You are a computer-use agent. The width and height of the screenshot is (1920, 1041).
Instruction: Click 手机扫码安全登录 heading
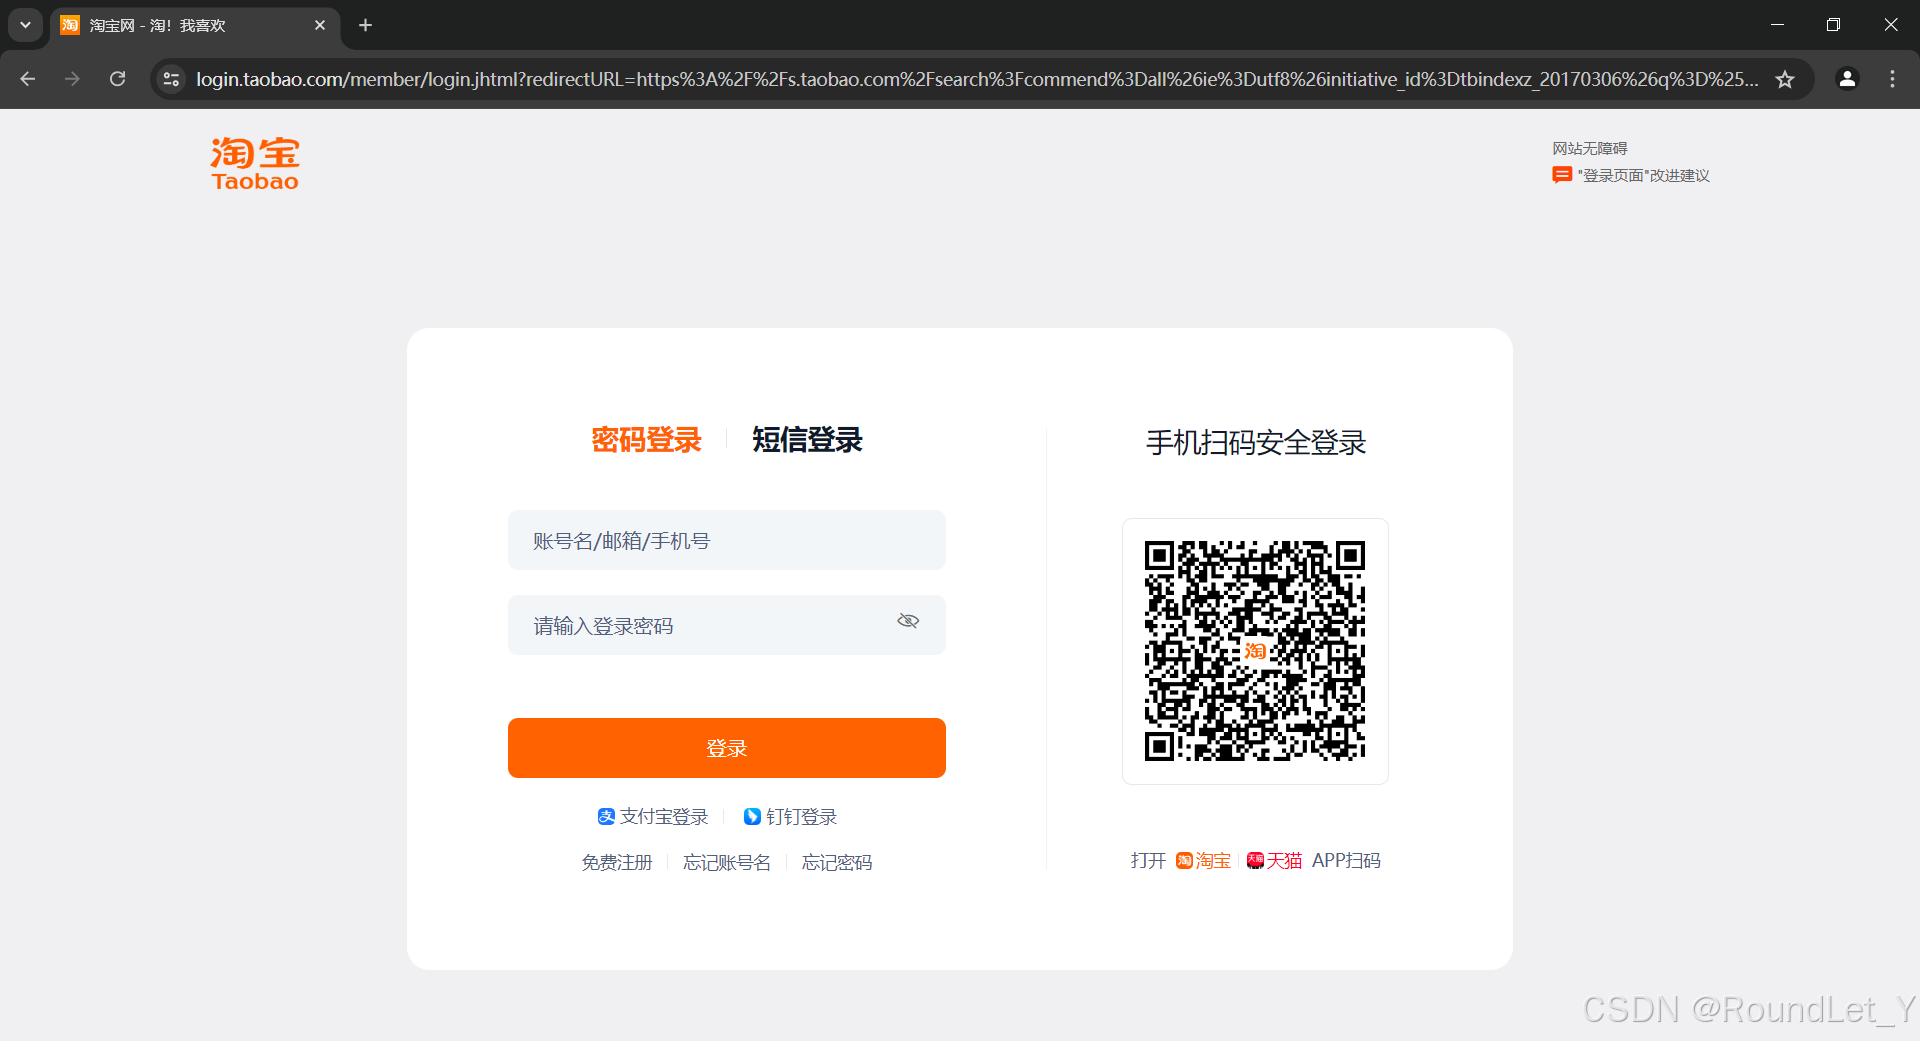click(1255, 442)
